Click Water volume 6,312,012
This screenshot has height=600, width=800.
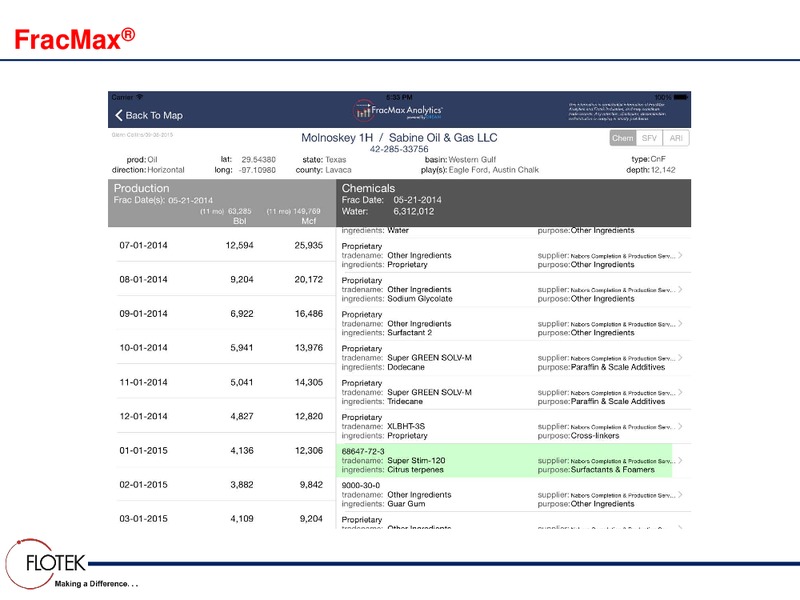click(413, 211)
